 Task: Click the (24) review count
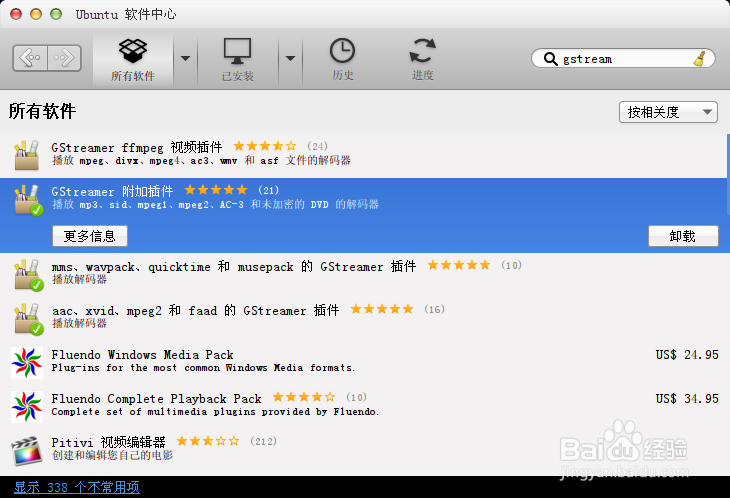tap(318, 147)
